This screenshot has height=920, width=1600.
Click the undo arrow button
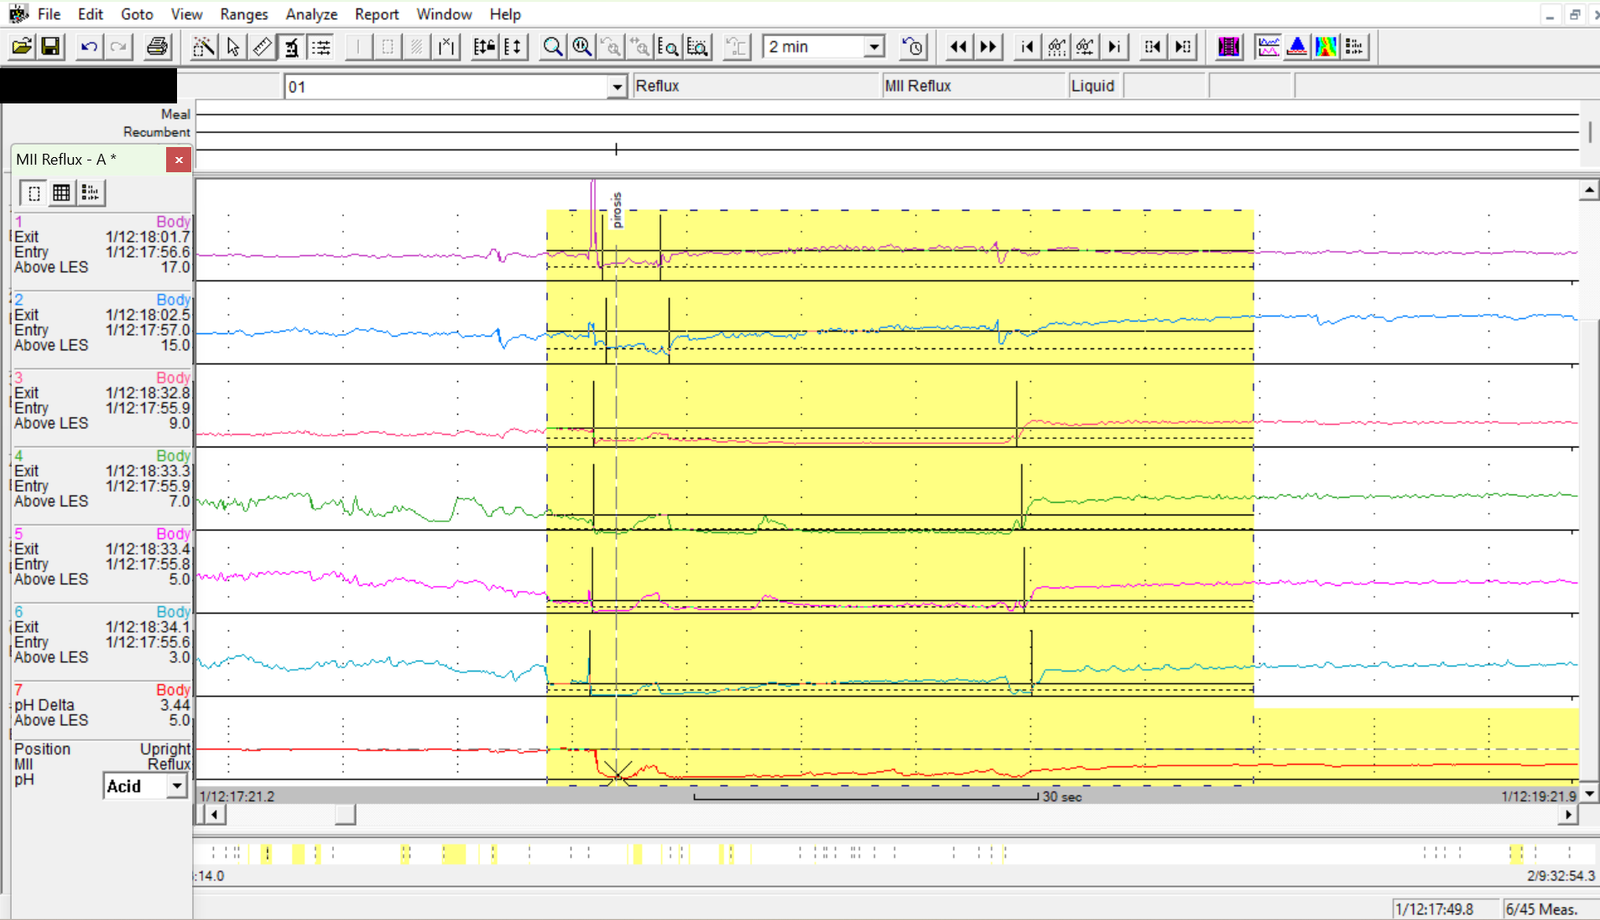(89, 47)
